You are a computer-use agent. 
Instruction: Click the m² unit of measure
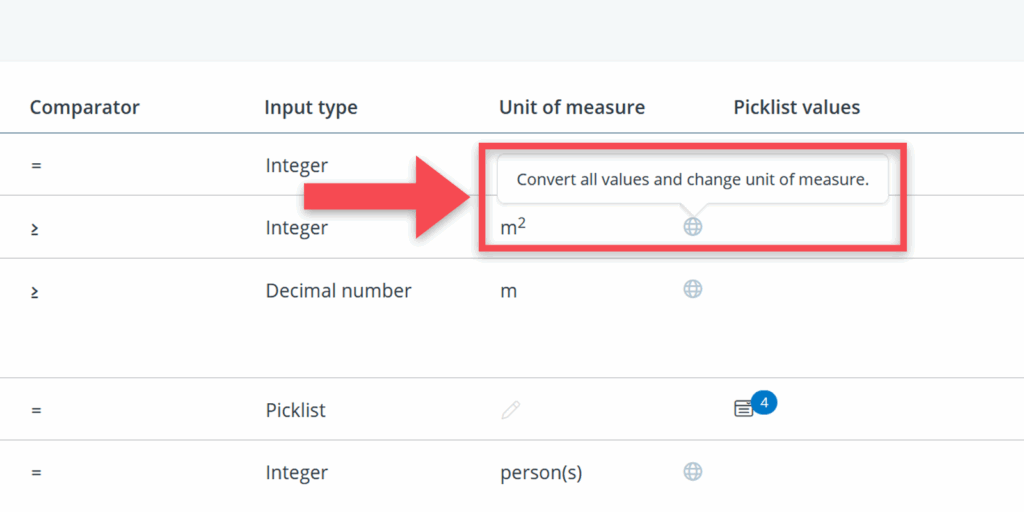coord(513,229)
